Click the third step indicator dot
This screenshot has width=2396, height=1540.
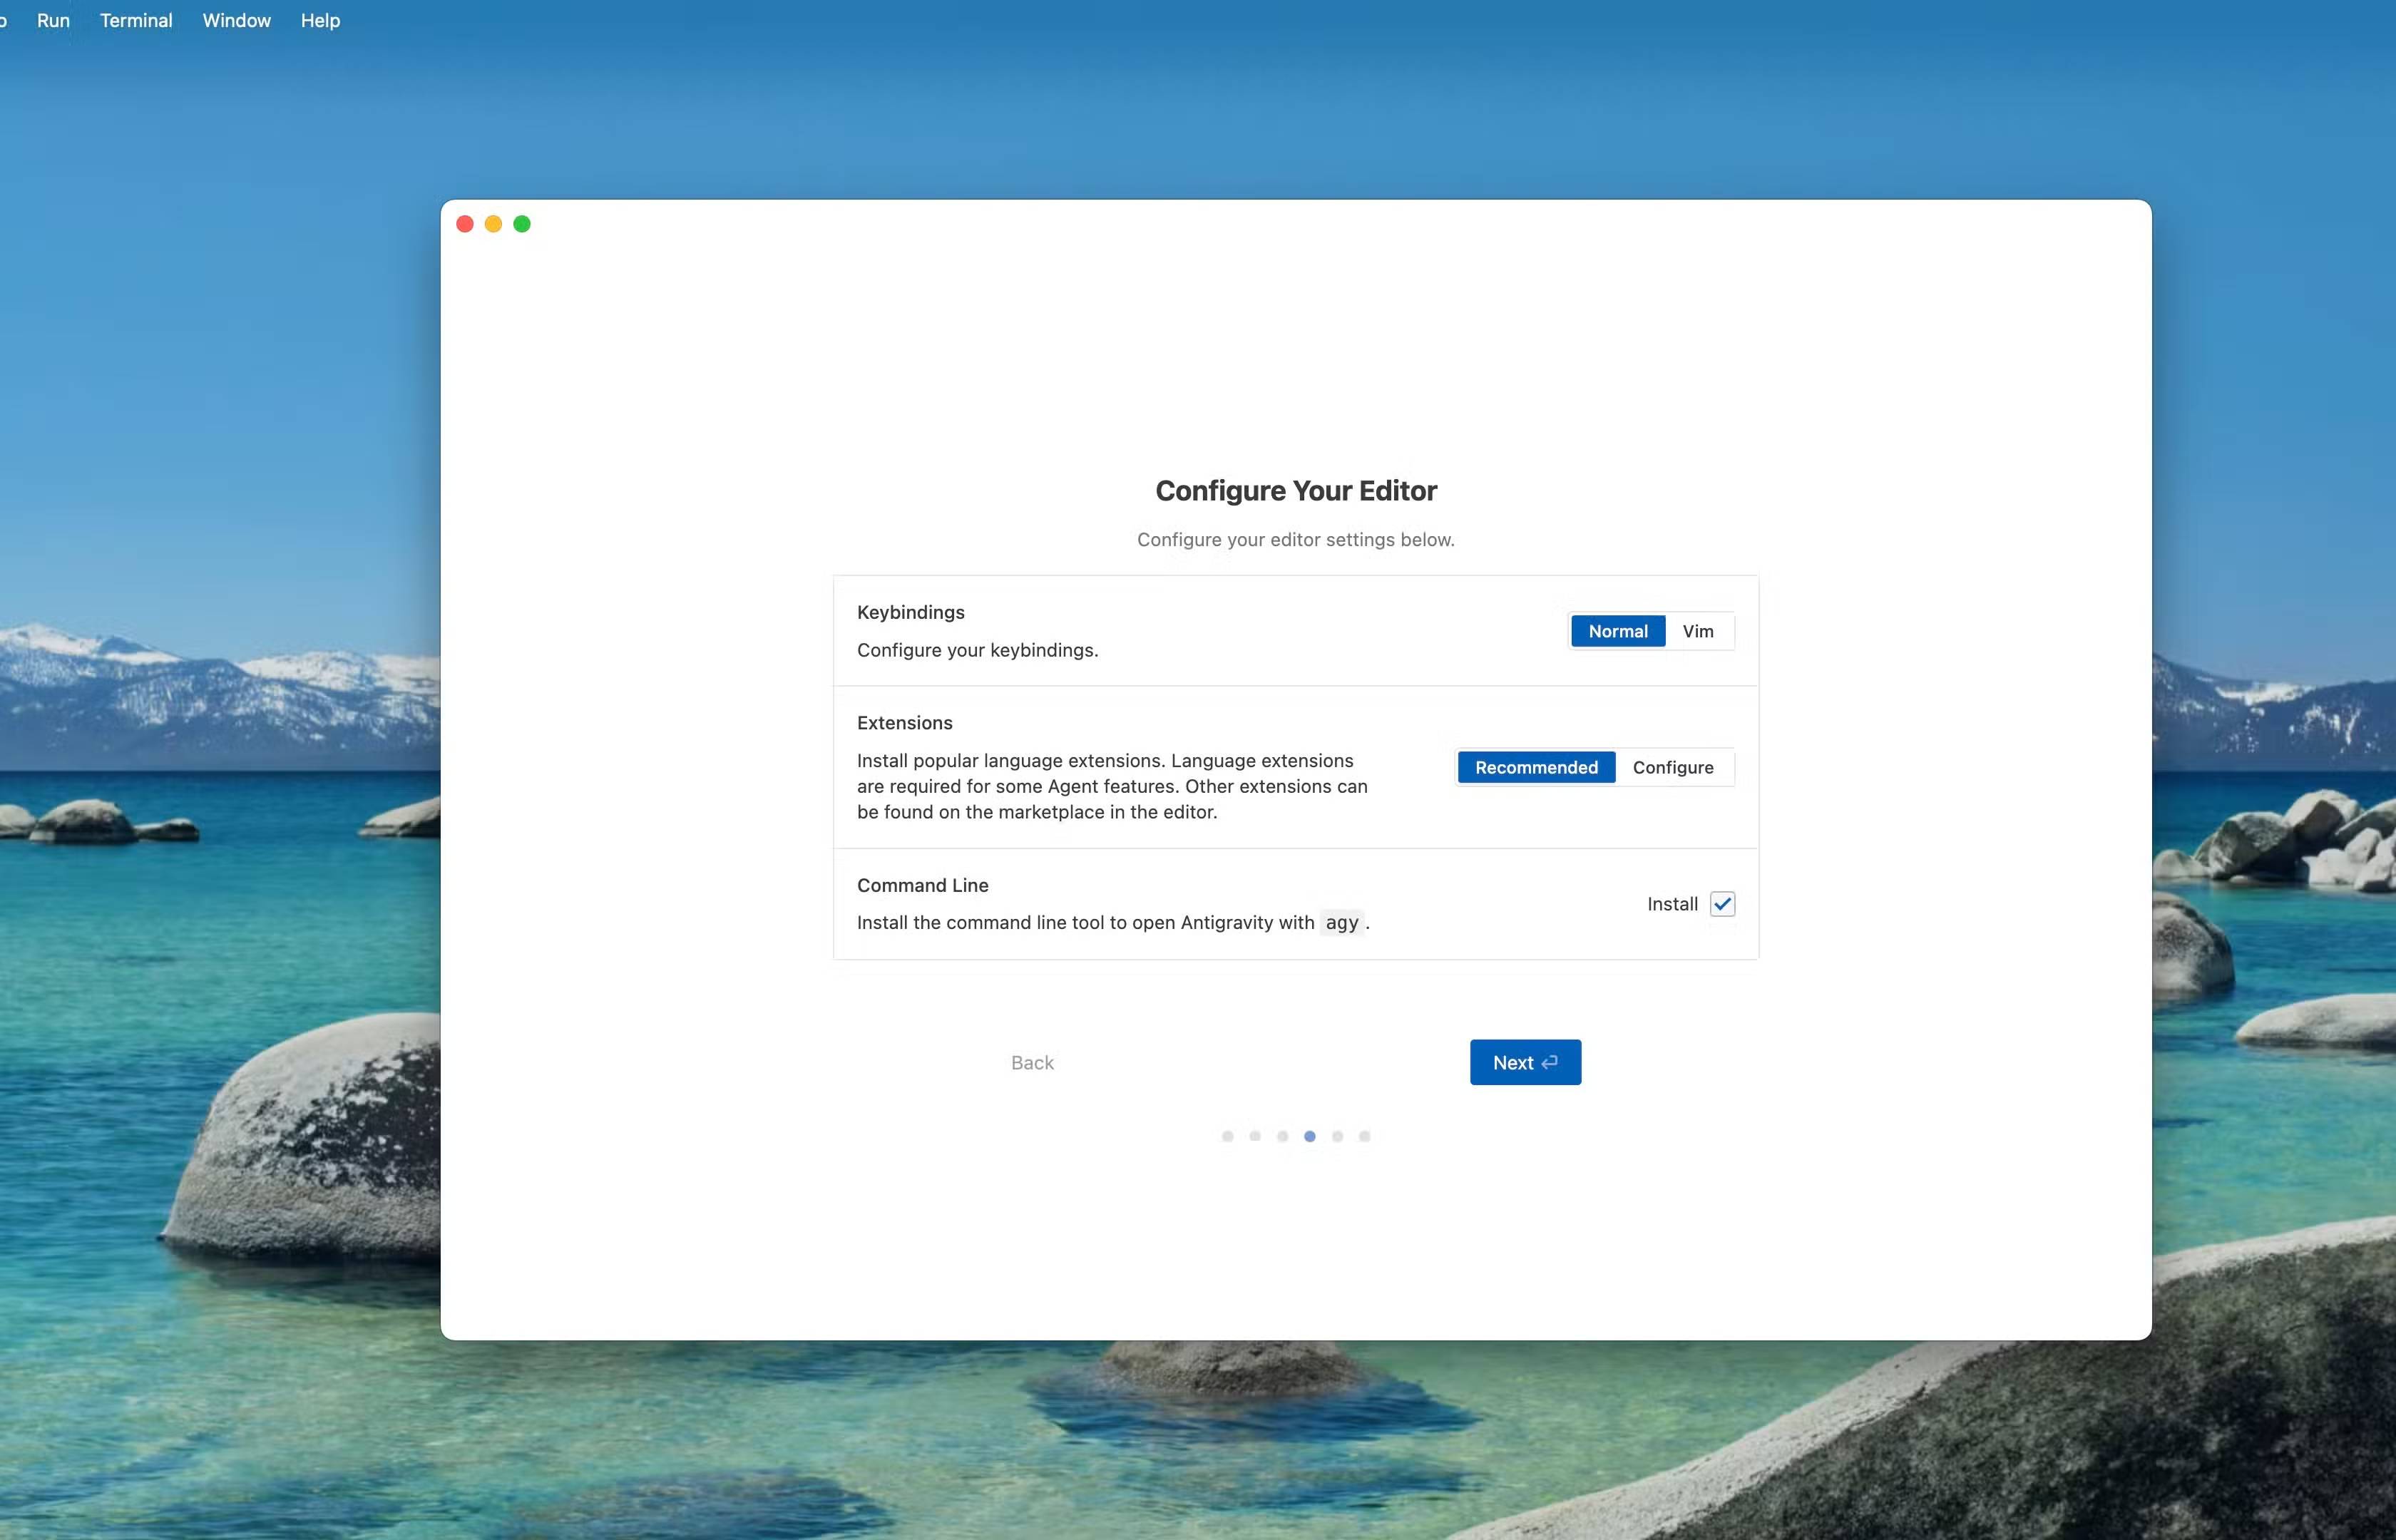(x=1282, y=1136)
